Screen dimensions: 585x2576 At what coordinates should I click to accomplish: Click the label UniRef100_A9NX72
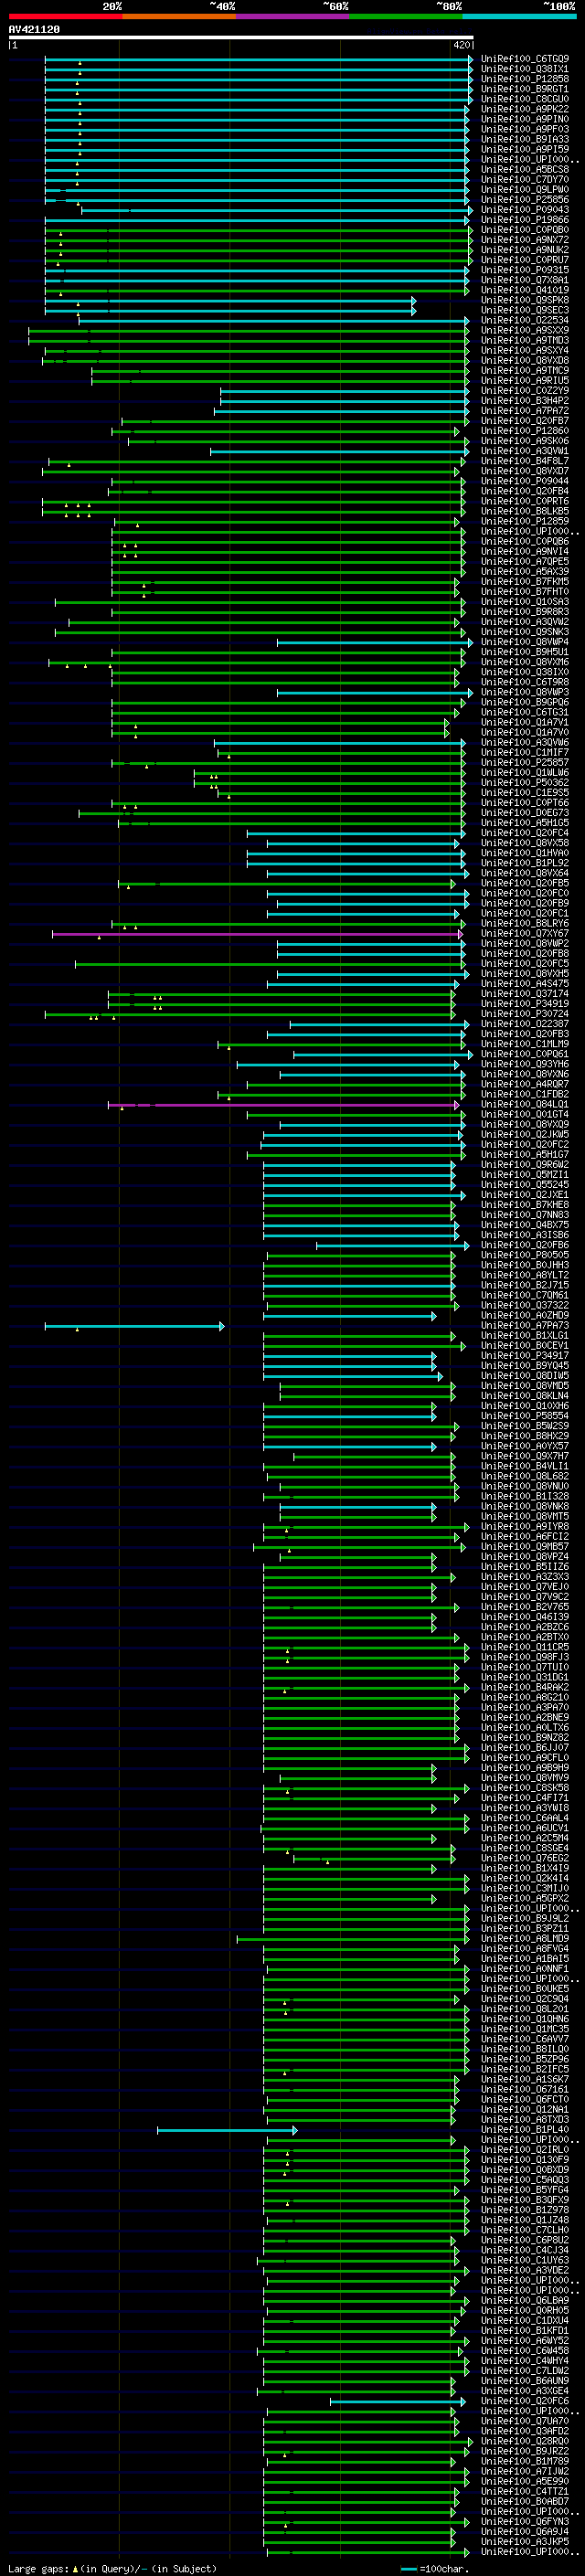[525, 240]
